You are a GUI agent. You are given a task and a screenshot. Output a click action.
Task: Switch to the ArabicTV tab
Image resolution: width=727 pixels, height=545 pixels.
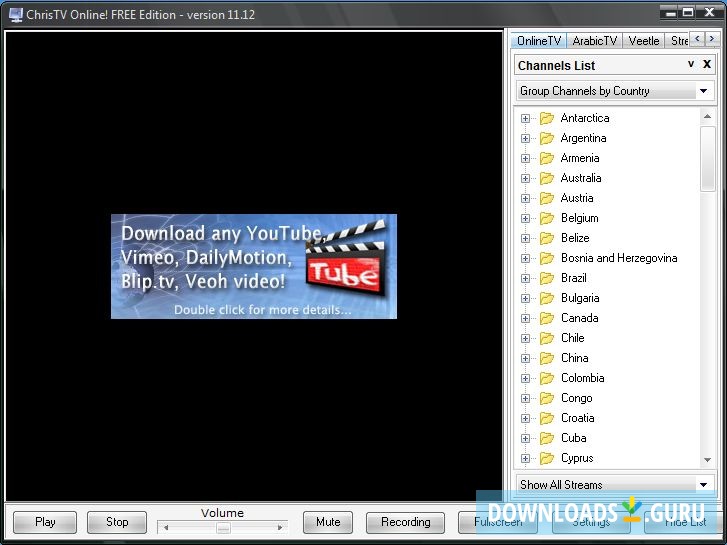pos(594,41)
